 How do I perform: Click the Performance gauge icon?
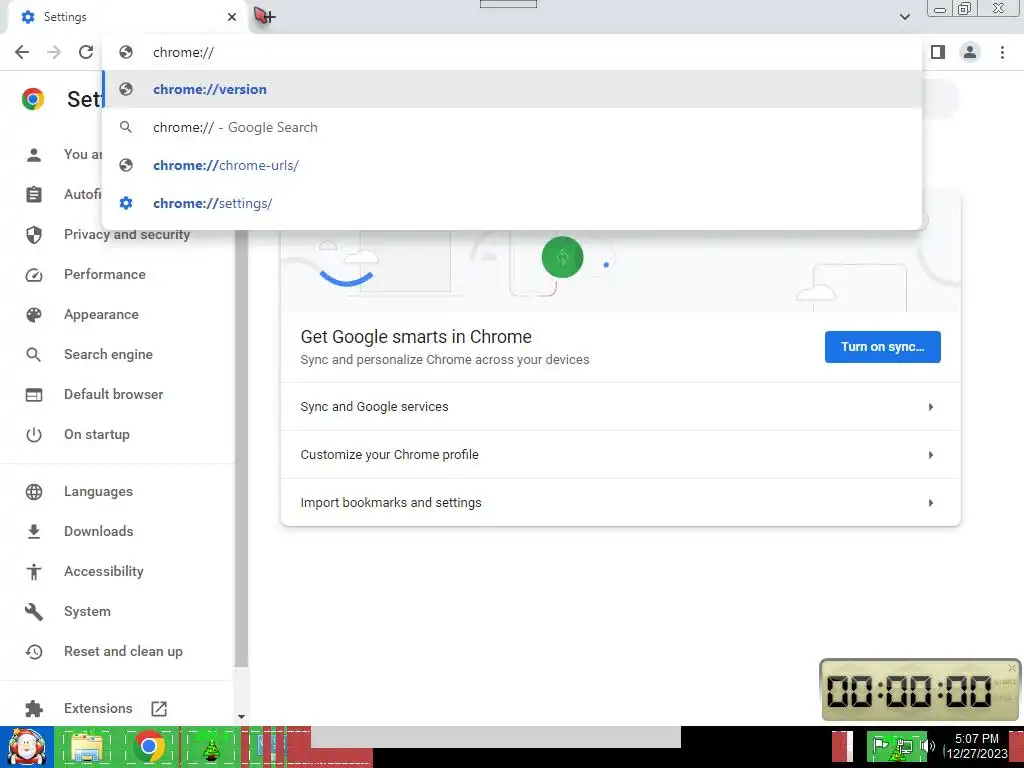[33, 275]
